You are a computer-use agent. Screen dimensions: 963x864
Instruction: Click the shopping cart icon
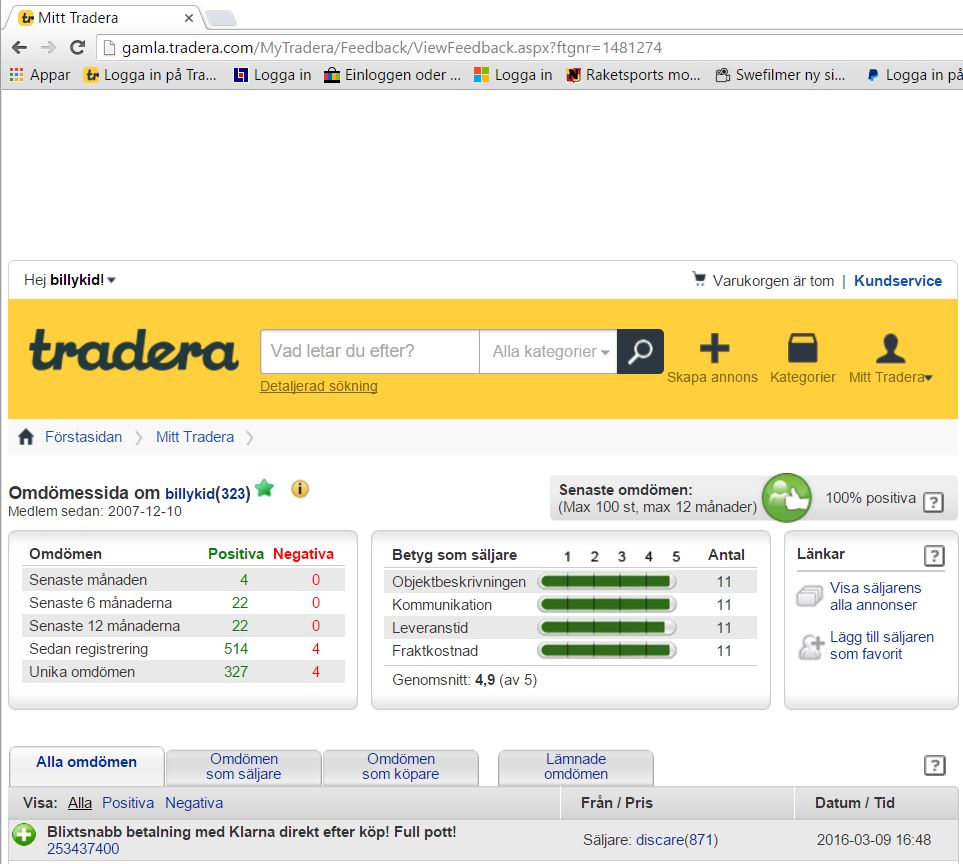[x=699, y=280]
